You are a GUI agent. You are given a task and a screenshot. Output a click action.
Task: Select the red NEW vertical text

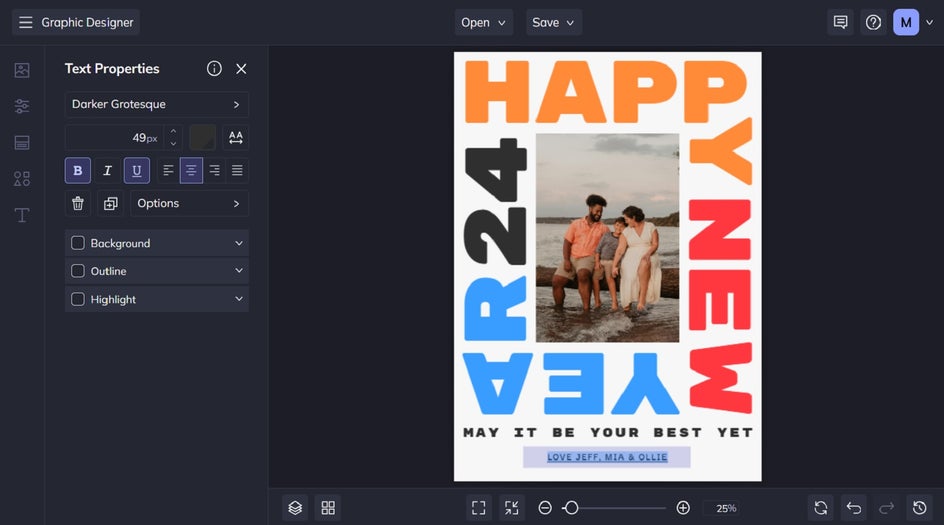click(720, 306)
